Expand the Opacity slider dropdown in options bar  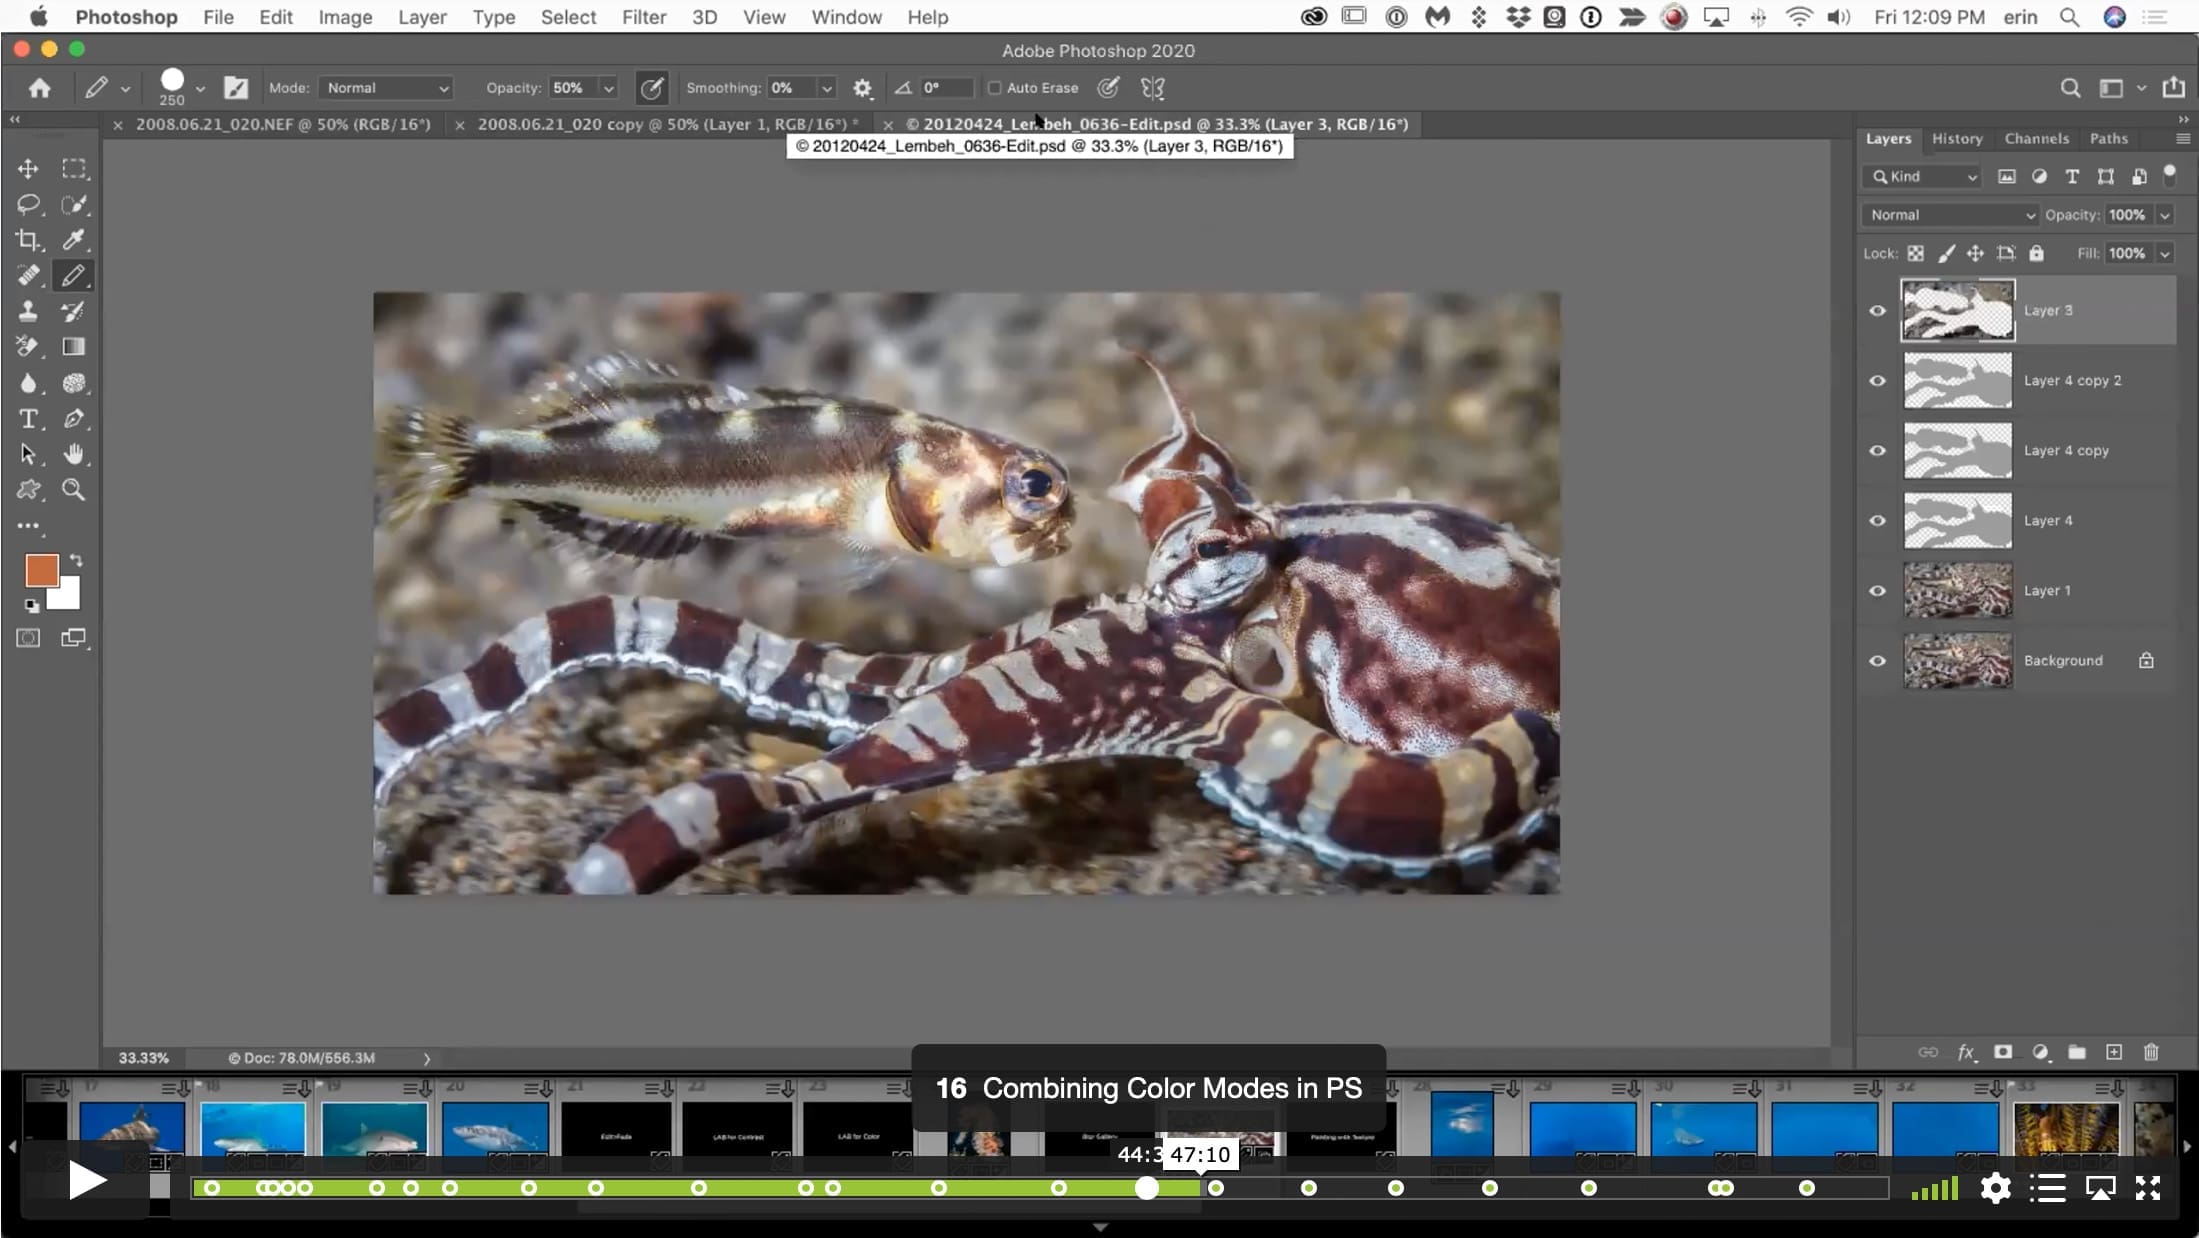608,88
